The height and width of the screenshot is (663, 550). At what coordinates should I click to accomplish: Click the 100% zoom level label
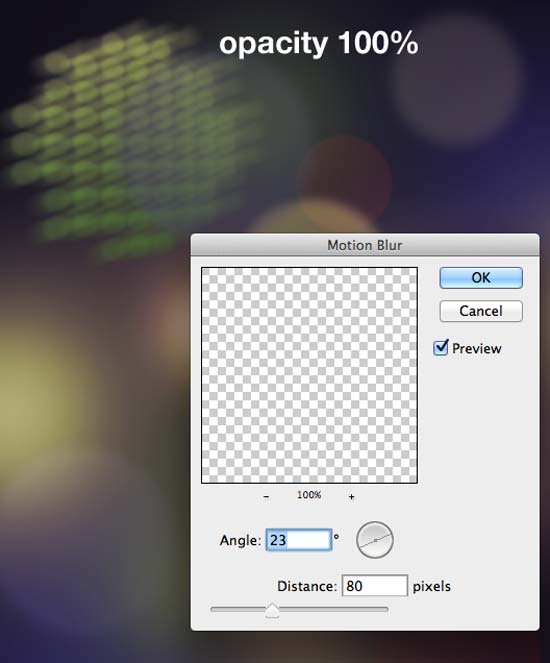(309, 495)
